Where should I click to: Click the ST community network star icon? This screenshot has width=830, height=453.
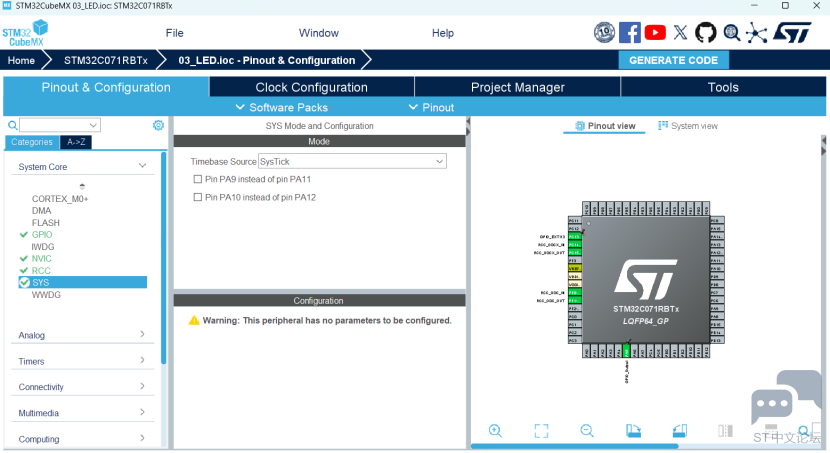point(756,33)
